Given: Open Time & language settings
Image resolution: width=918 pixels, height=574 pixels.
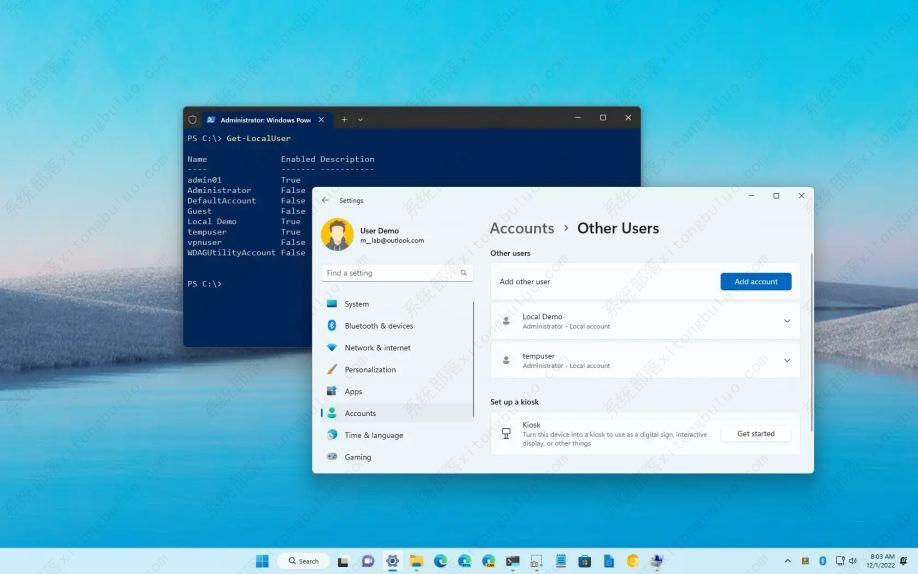Looking at the screenshot, I should pos(373,435).
